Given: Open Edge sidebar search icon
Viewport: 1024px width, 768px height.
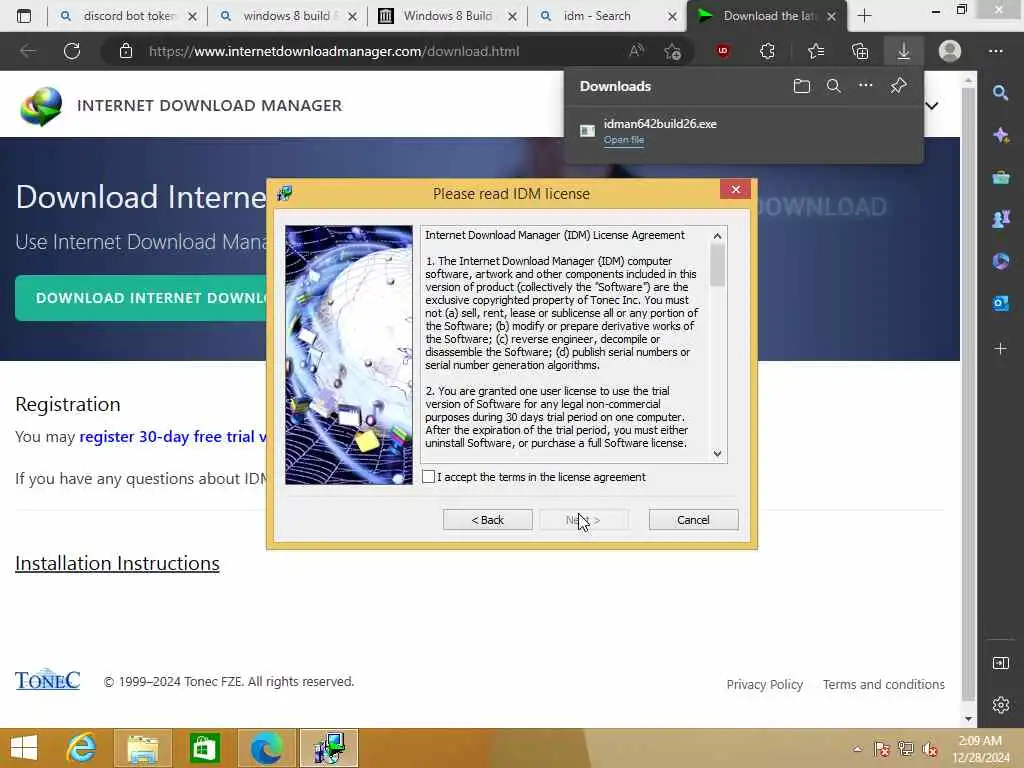Looking at the screenshot, I should tap(1000, 93).
